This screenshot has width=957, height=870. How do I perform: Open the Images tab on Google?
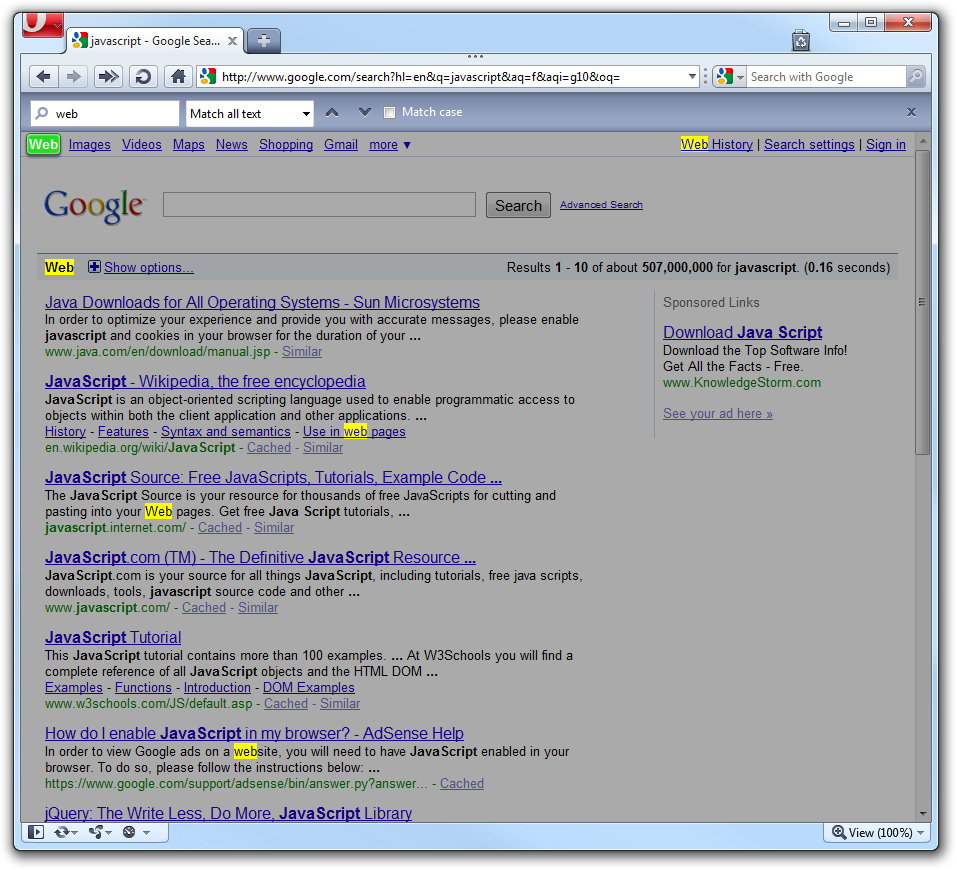pyautogui.click(x=90, y=145)
